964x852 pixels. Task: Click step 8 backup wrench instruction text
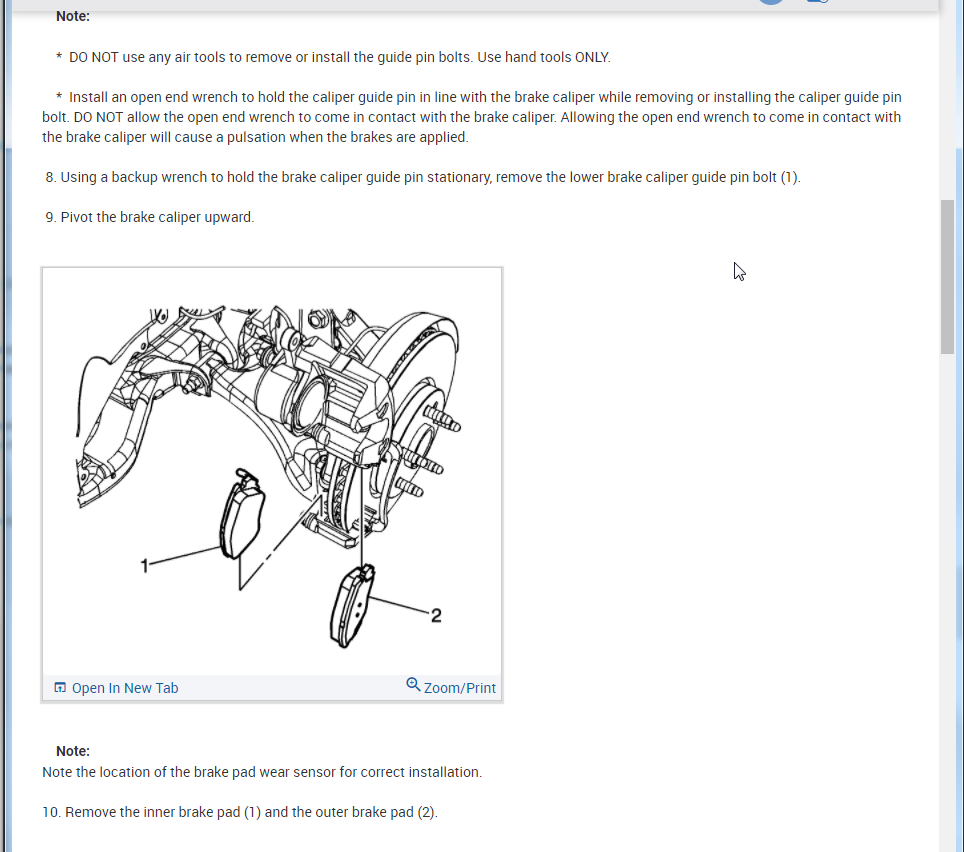point(423,177)
